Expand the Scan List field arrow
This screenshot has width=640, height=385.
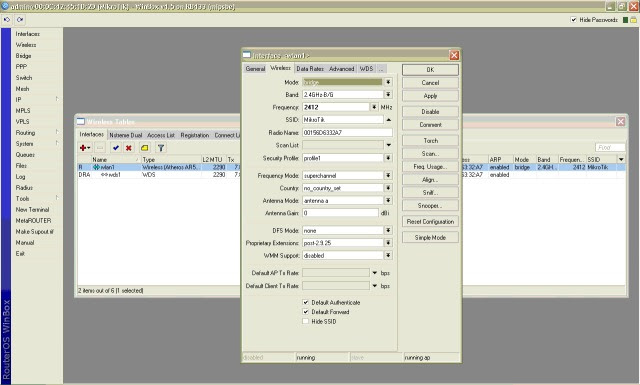389,145
